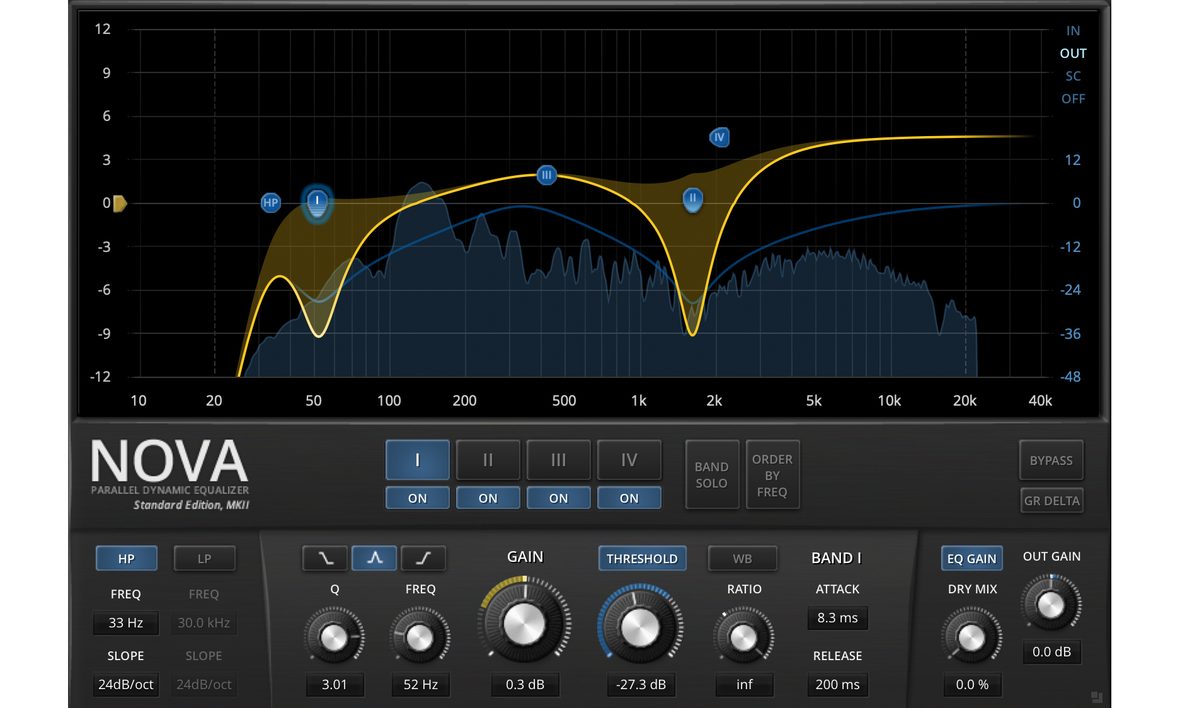Click the HP node in the EQ graph

click(x=270, y=202)
